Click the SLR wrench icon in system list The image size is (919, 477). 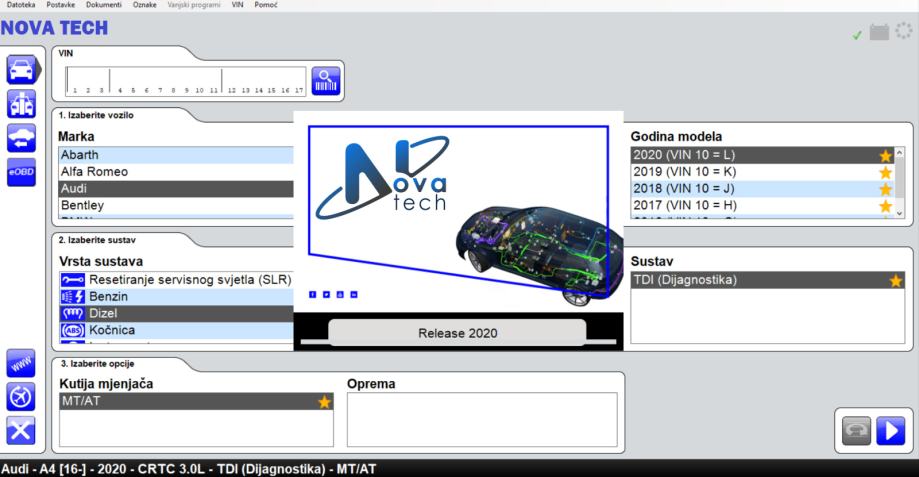[73, 280]
